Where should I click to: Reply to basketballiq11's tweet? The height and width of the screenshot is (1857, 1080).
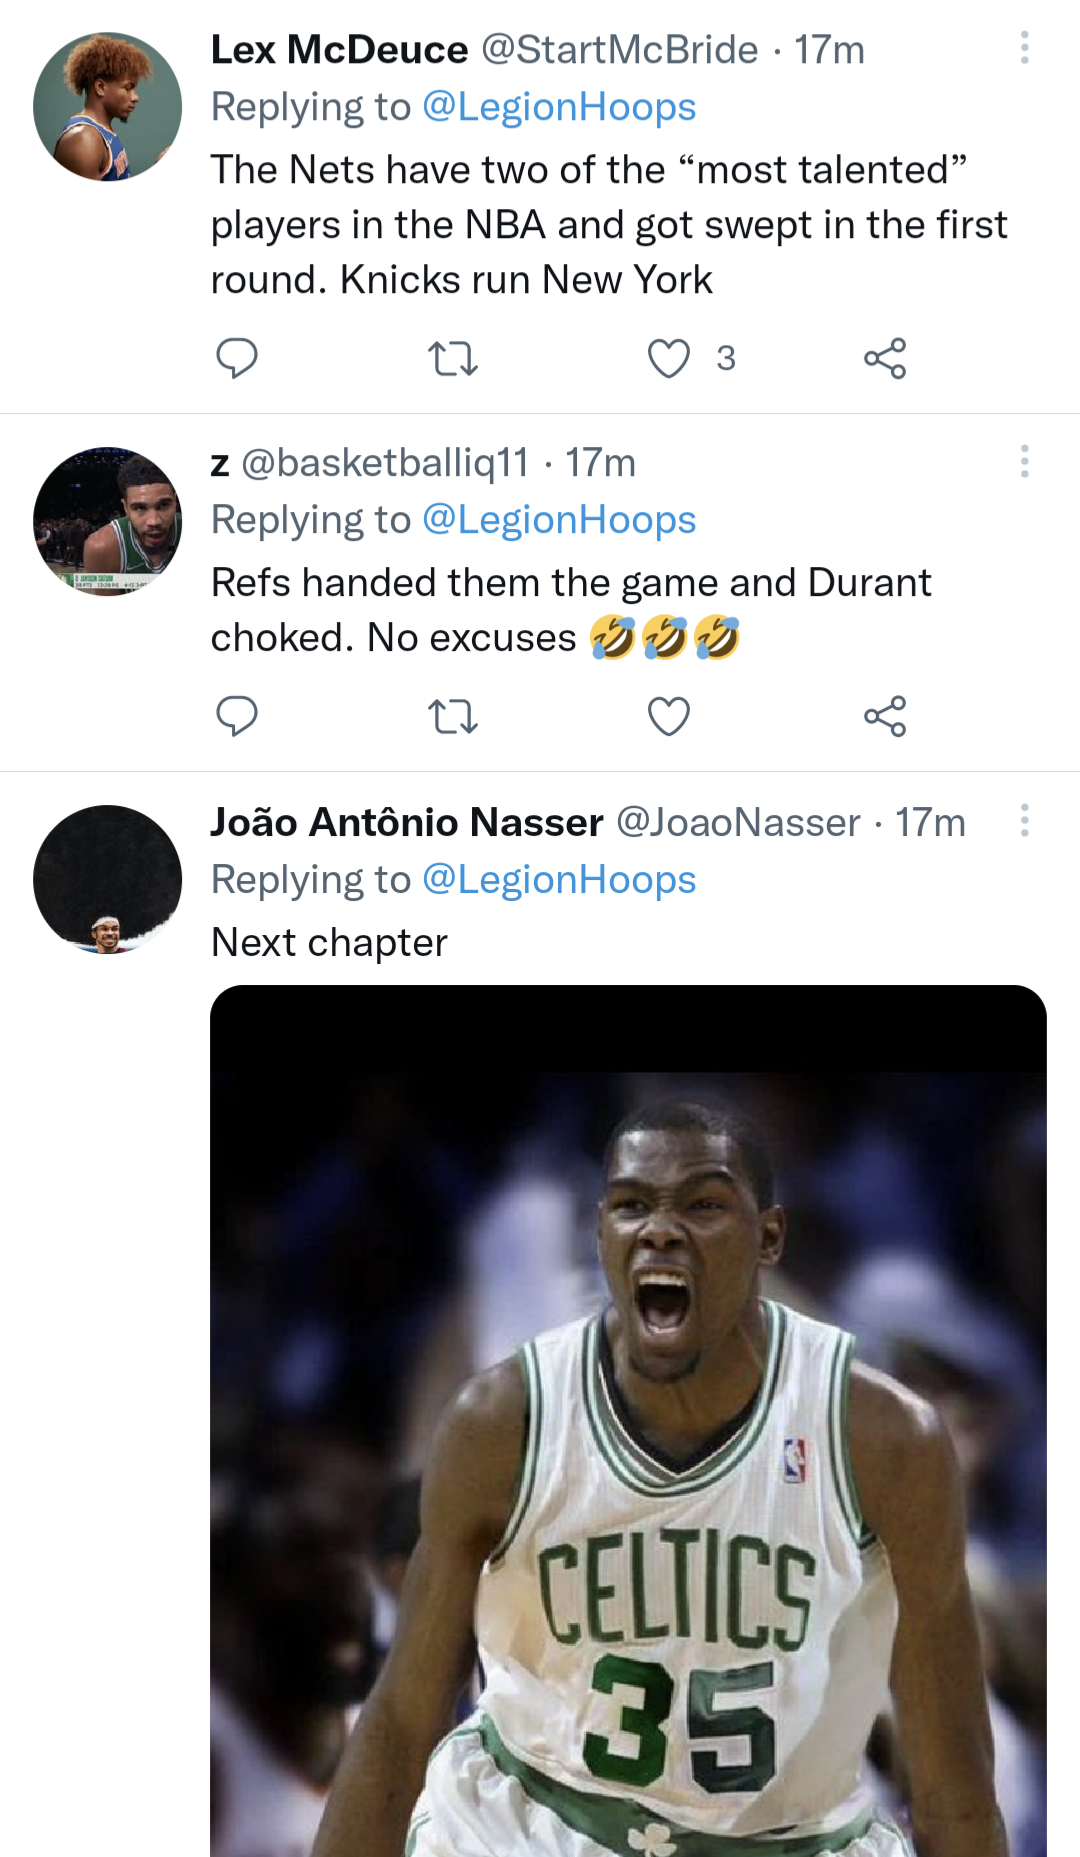pos(237,716)
